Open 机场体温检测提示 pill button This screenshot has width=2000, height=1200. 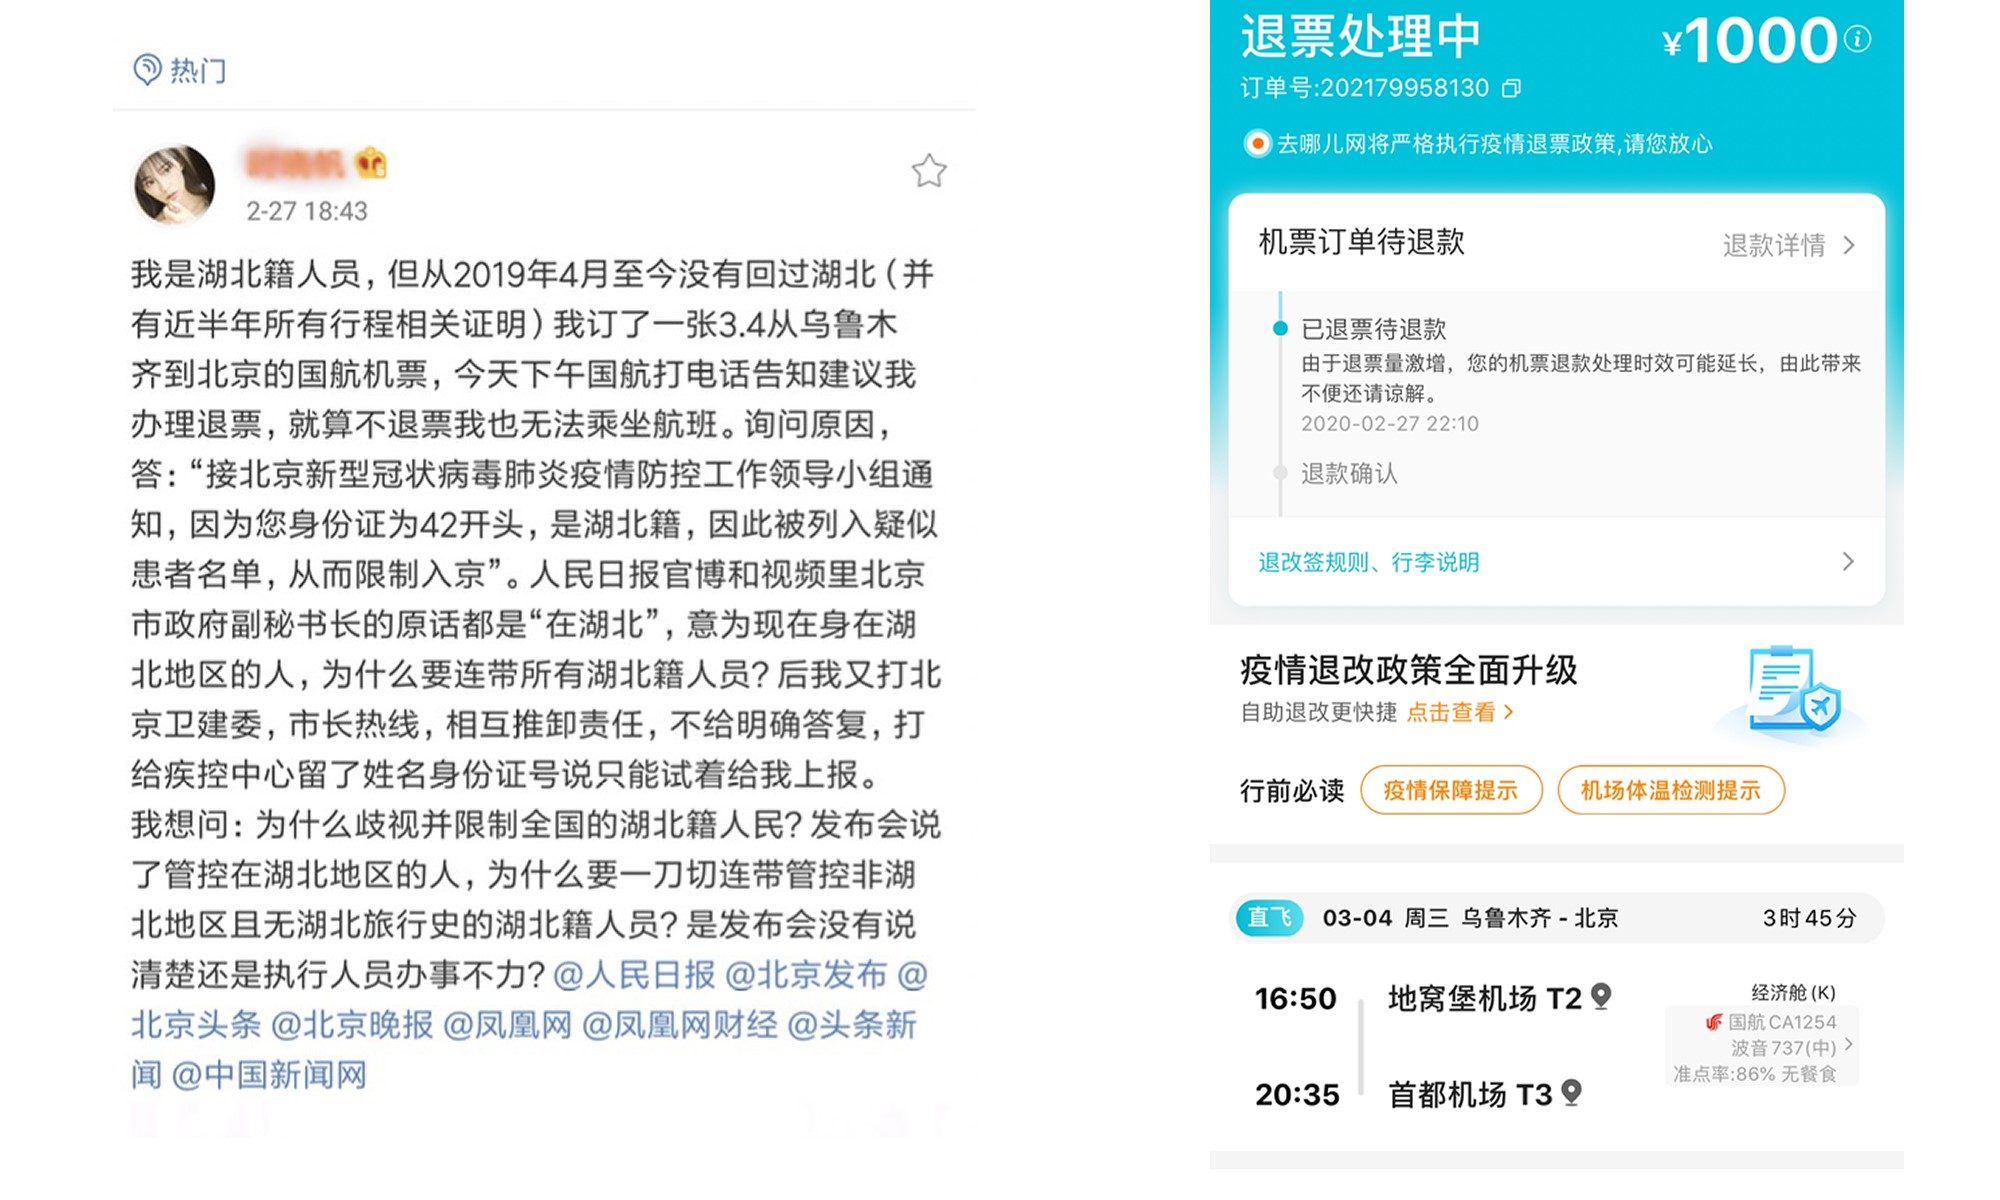pyautogui.click(x=1671, y=790)
